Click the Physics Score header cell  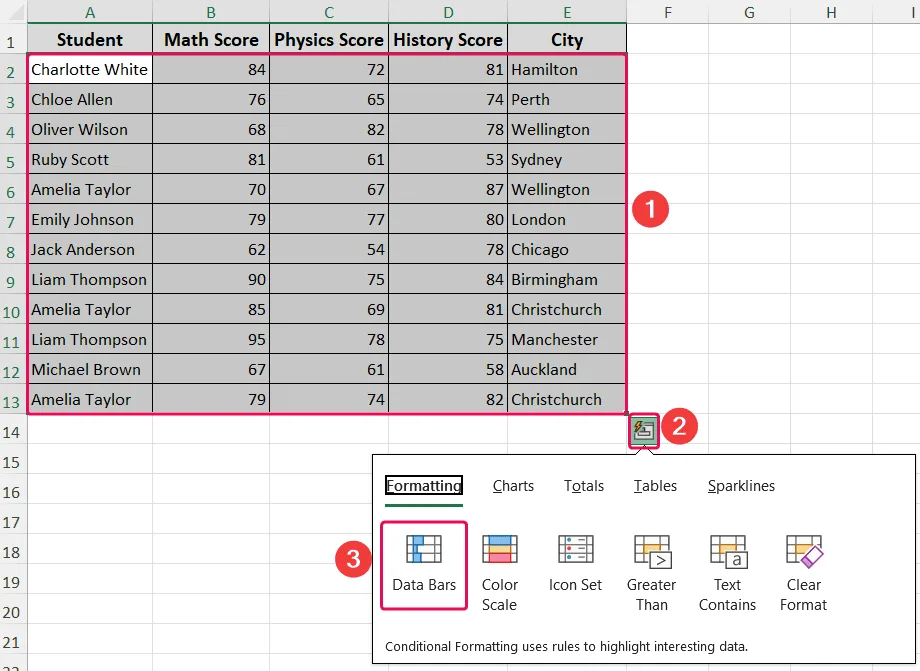329,39
